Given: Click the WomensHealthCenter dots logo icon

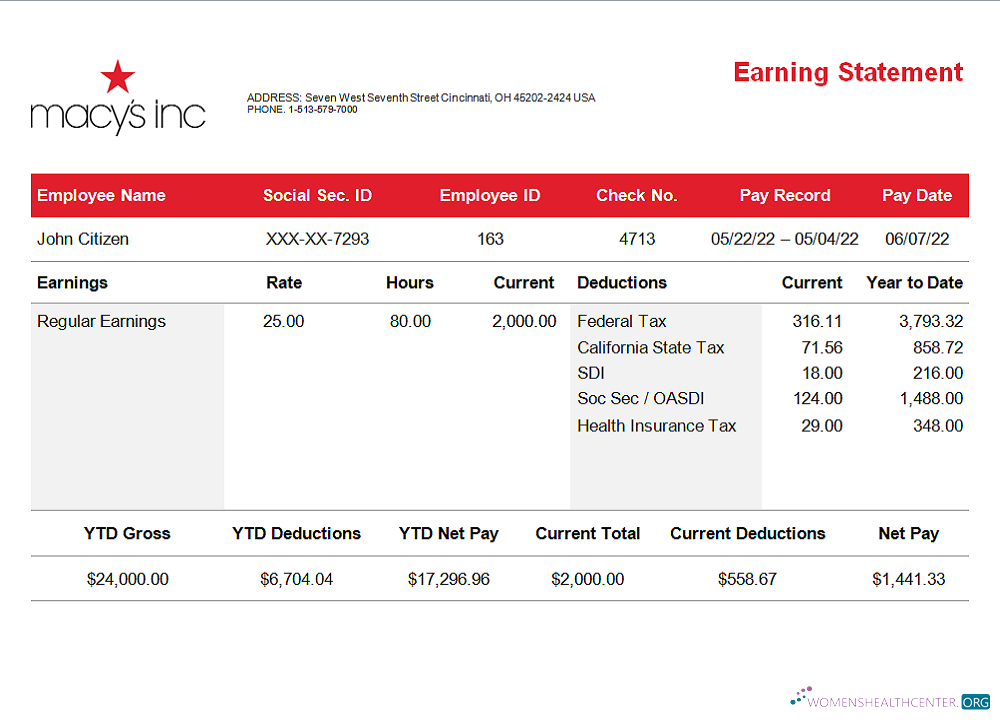Looking at the screenshot, I should point(802,695).
